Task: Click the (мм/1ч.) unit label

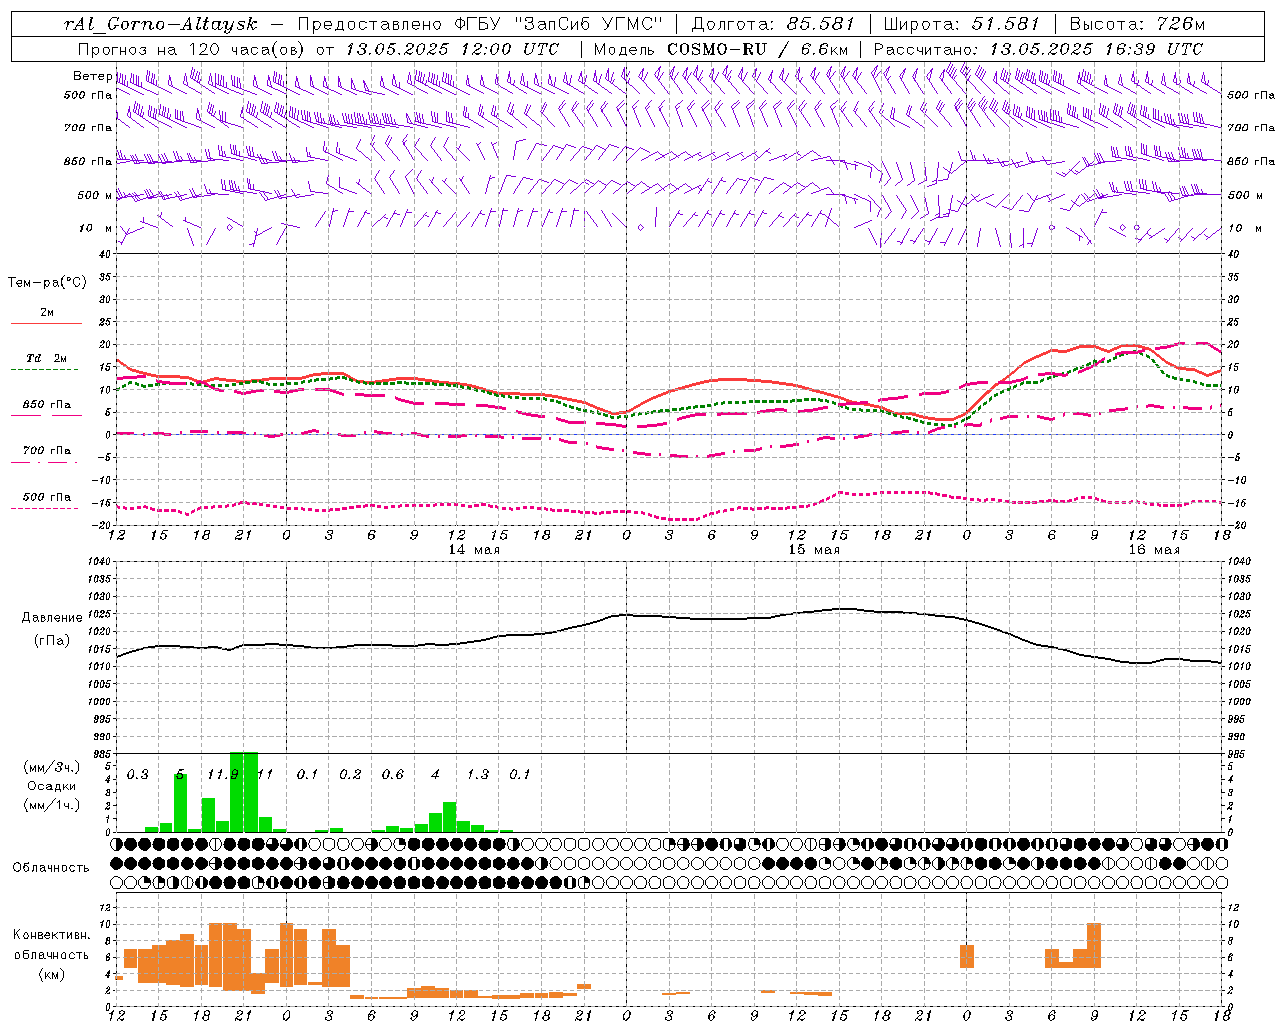Action: [x=51, y=805]
